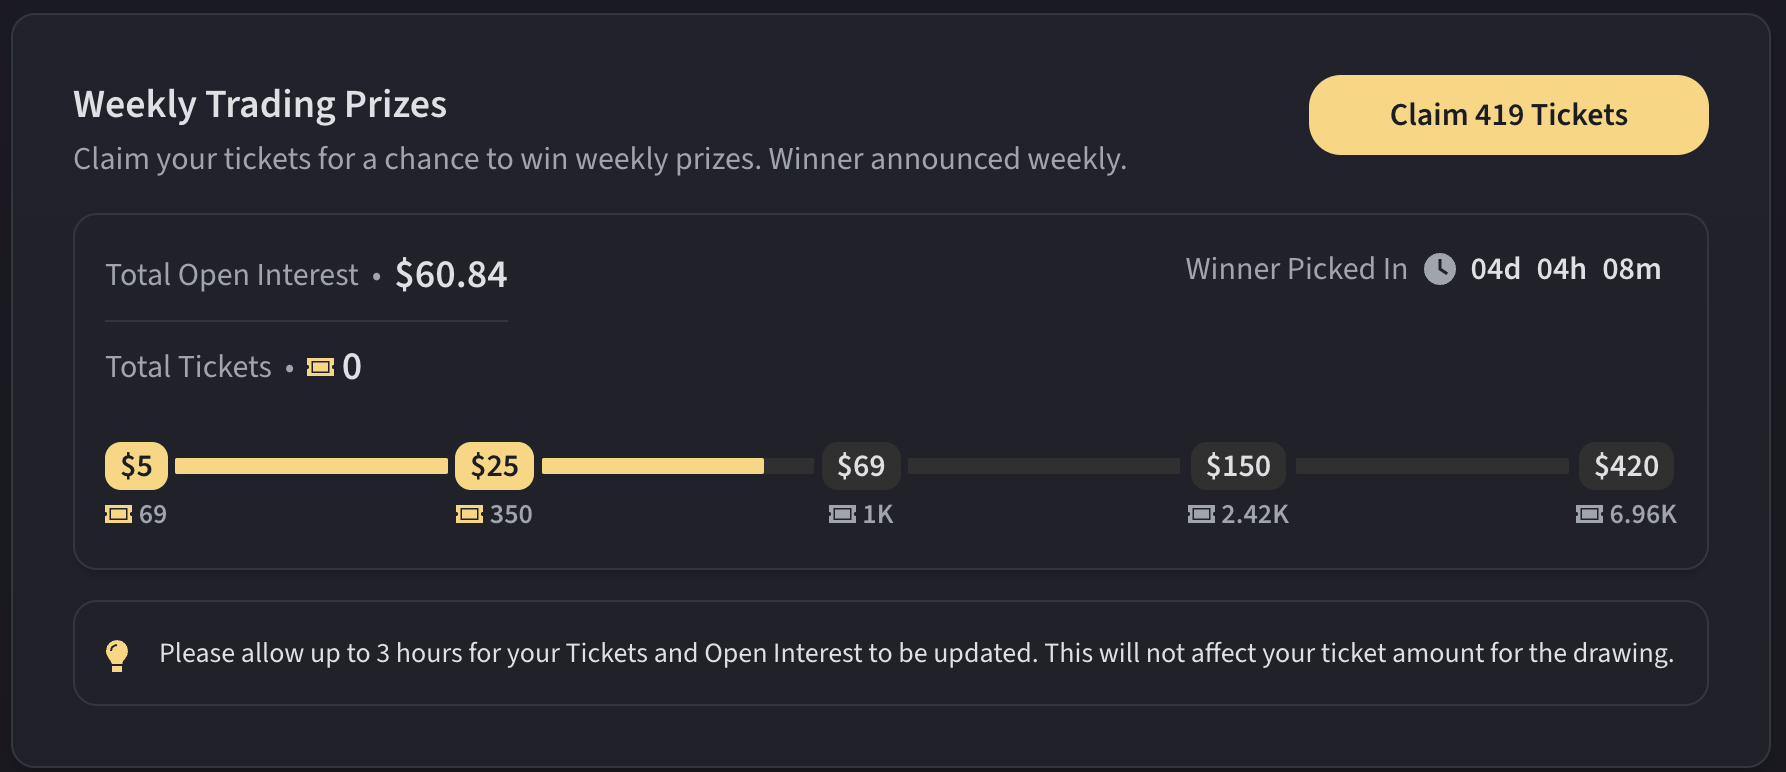Image resolution: width=1786 pixels, height=772 pixels.
Task: Select the $5 prize tier badge
Action: tap(136, 466)
